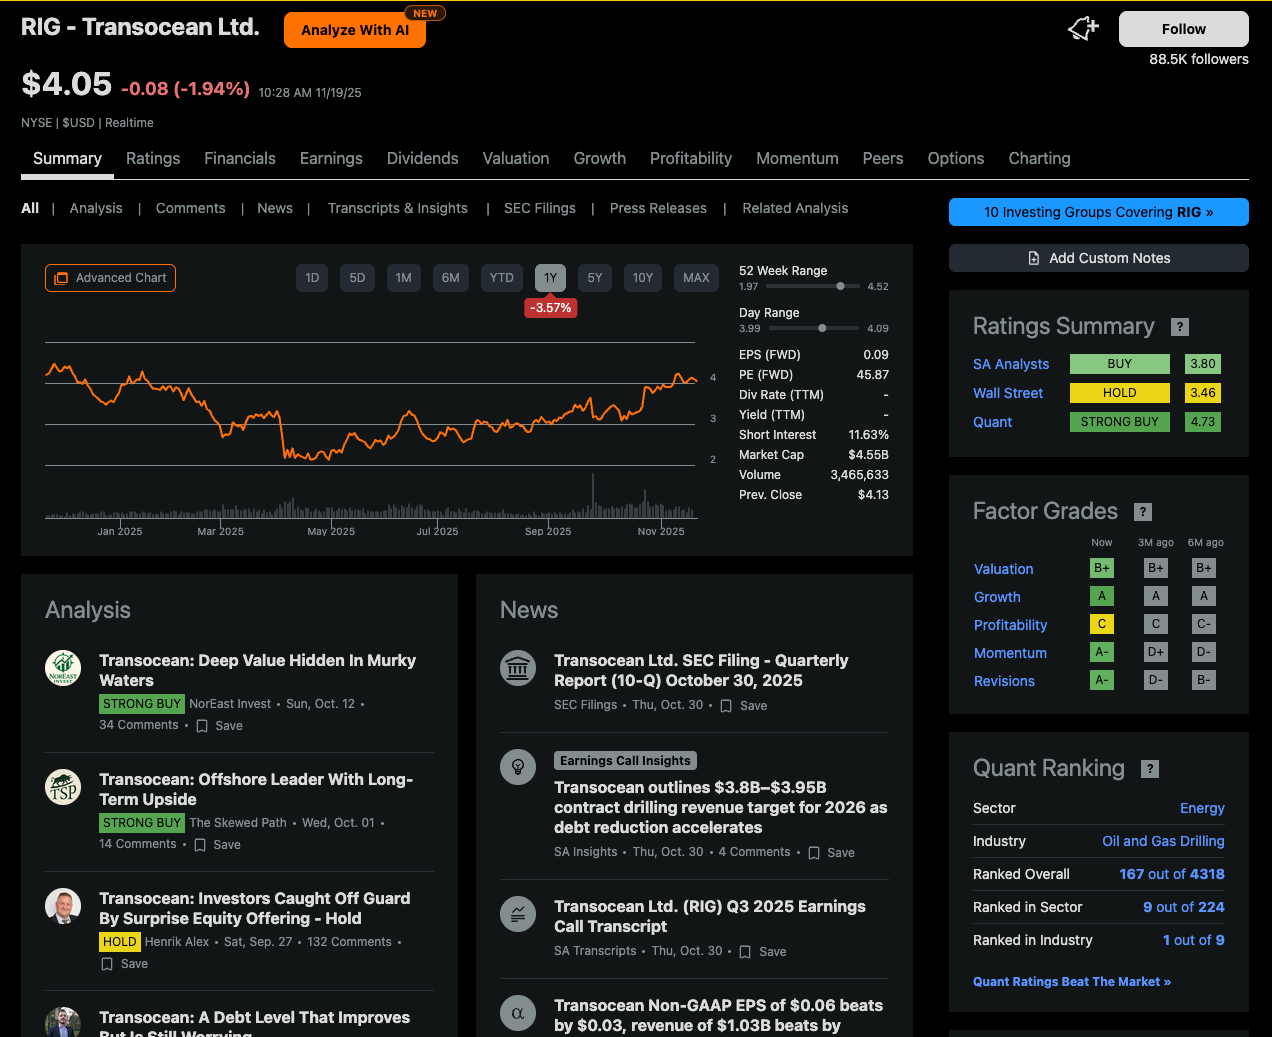Image resolution: width=1272 pixels, height=1037 pixels.
Task: Click the Day Range slider marker
Action: pos(822,328)
